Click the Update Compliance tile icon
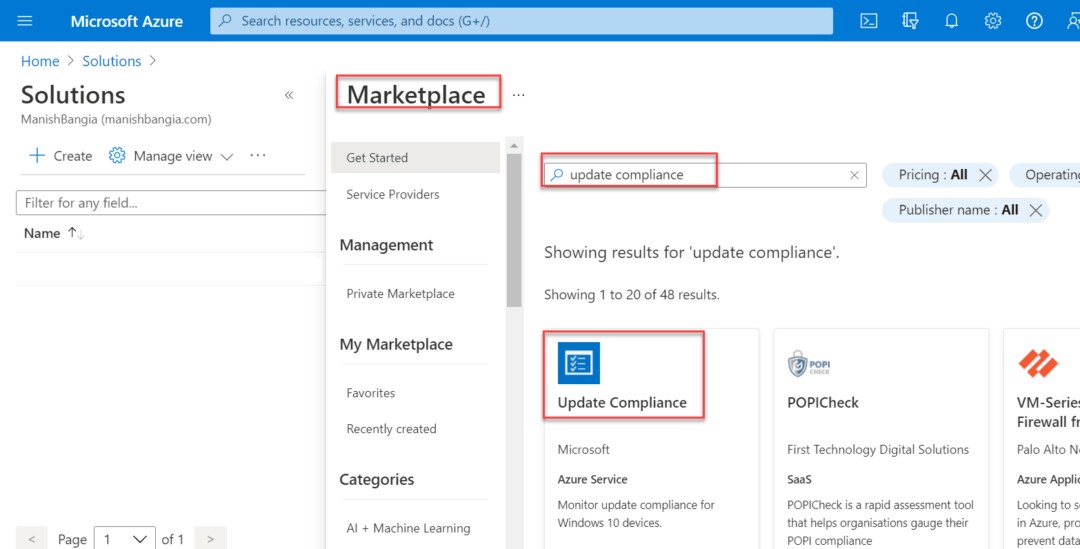 click(579, 362)
